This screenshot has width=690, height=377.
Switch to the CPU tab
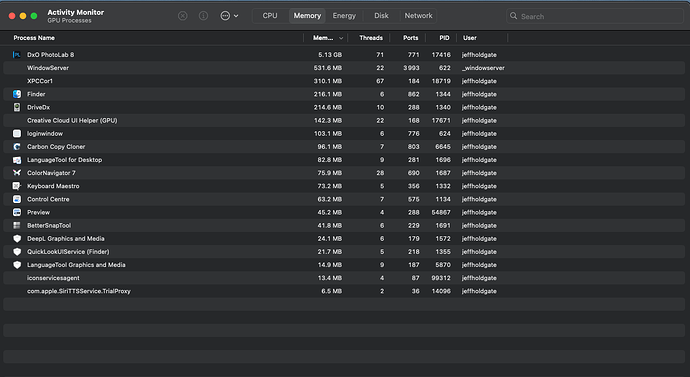click(x=270, y=16)
